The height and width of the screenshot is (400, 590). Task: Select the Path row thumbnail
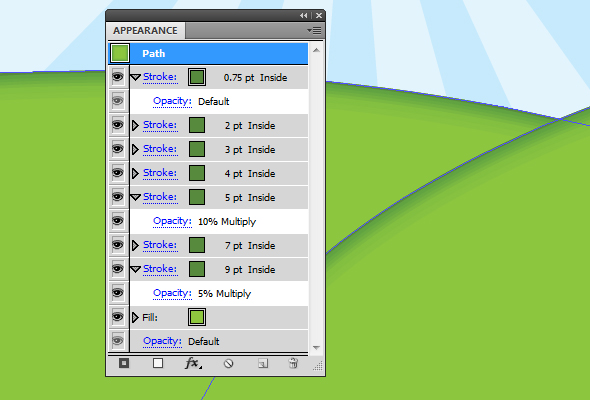point(120,53)
